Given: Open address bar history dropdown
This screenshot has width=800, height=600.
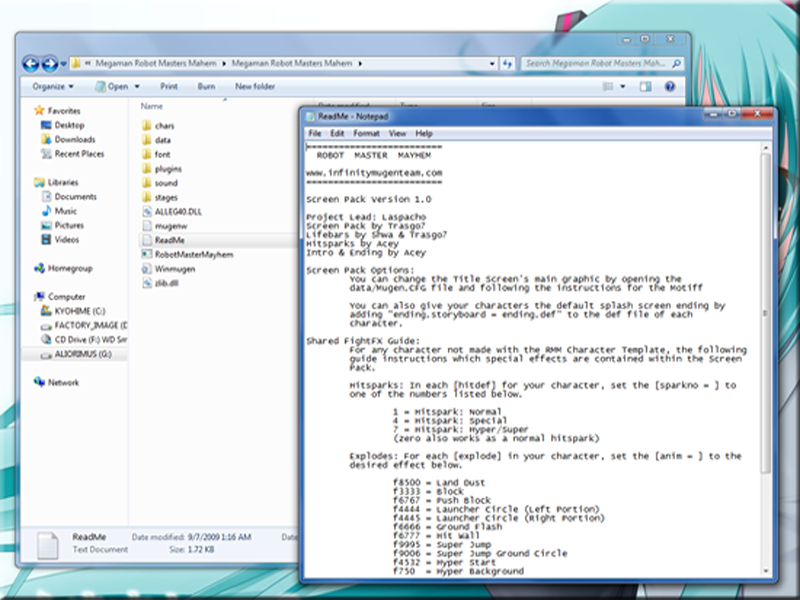Looking at the screenshot, I should pos(492,64).
